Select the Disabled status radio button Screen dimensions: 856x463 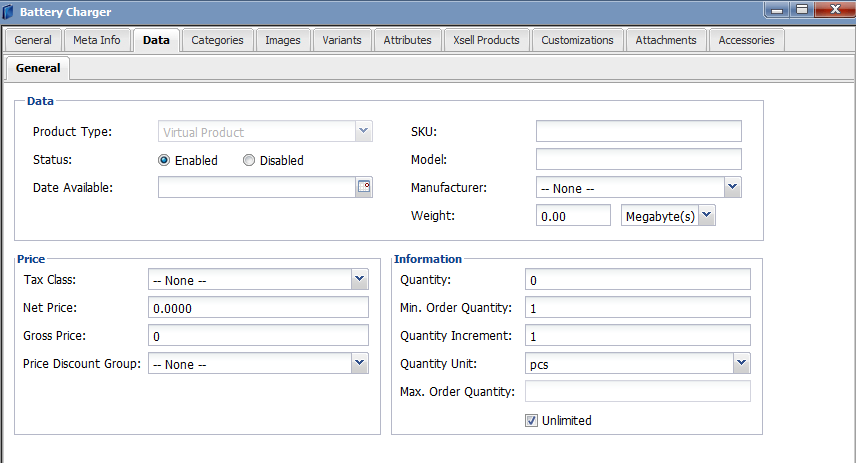[x=249, y=160]
